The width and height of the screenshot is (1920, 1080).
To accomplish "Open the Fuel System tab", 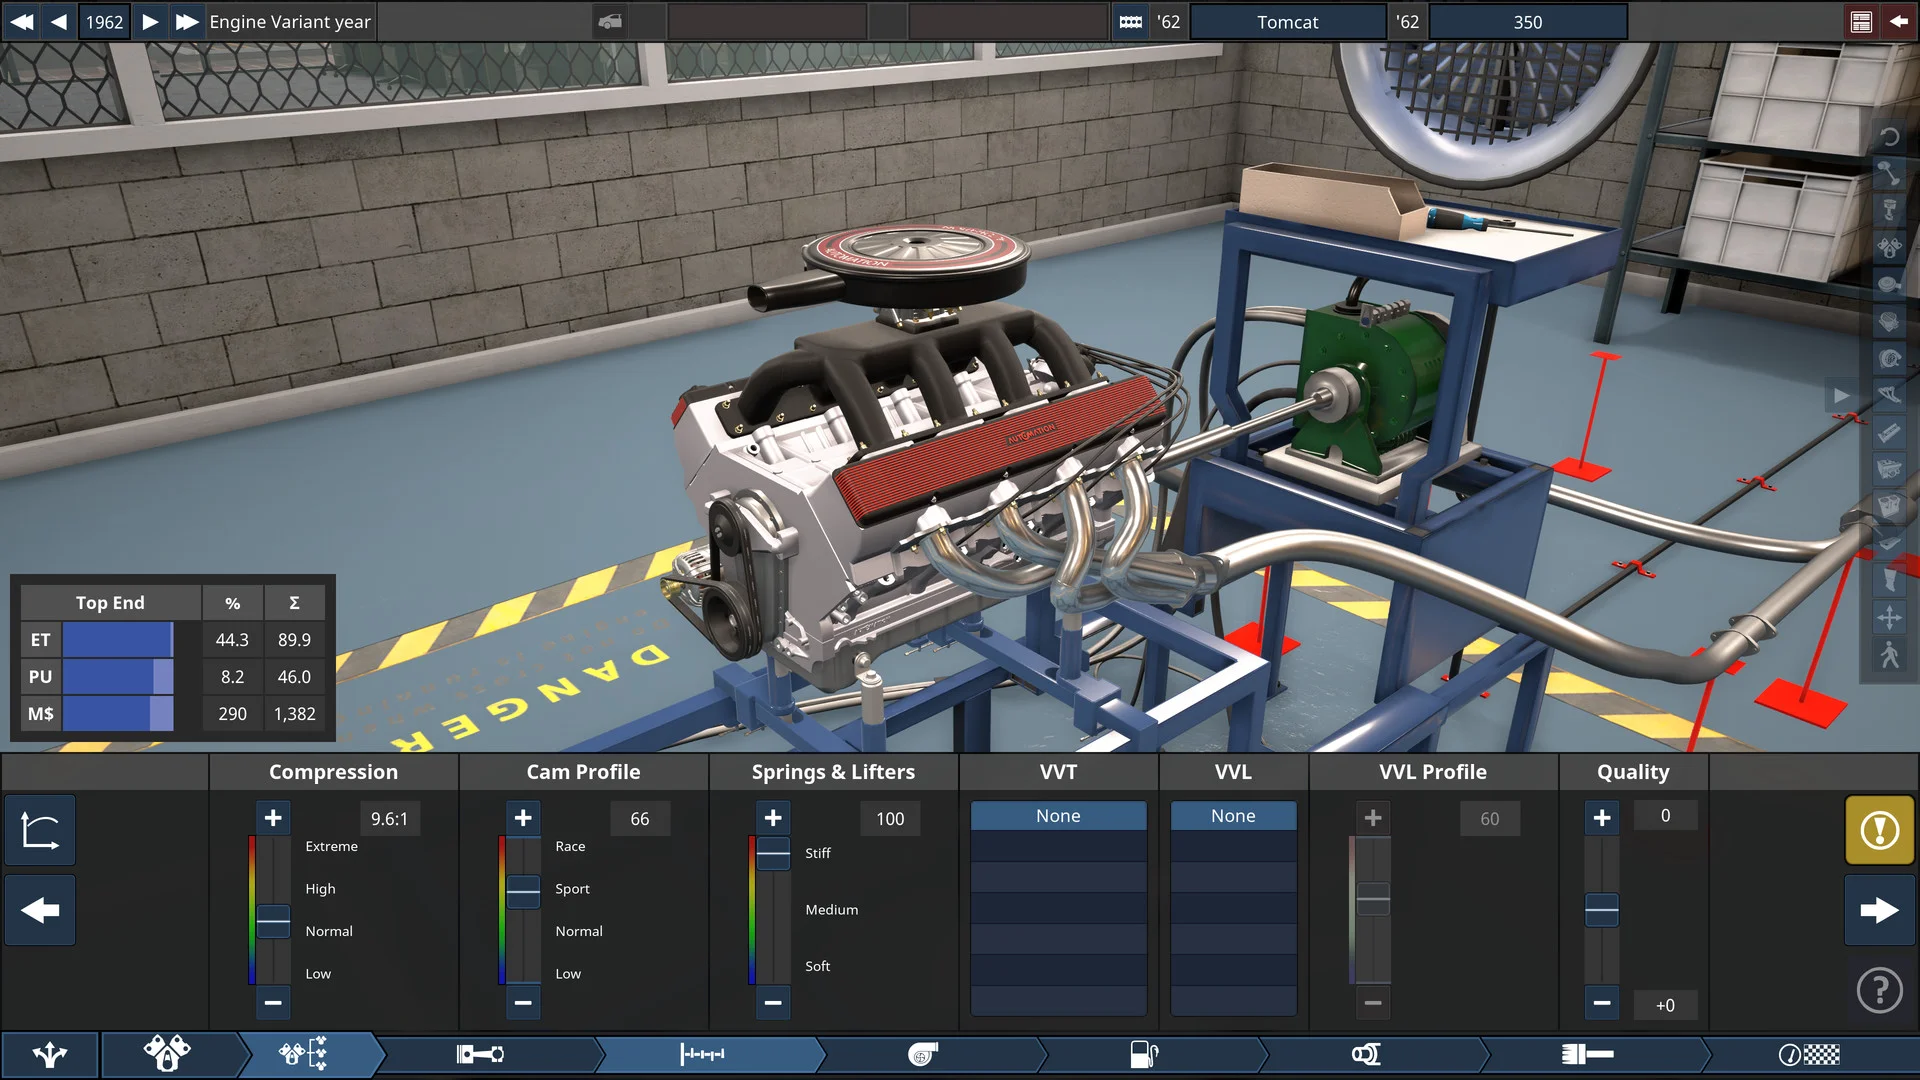I will [1143, 1054].
